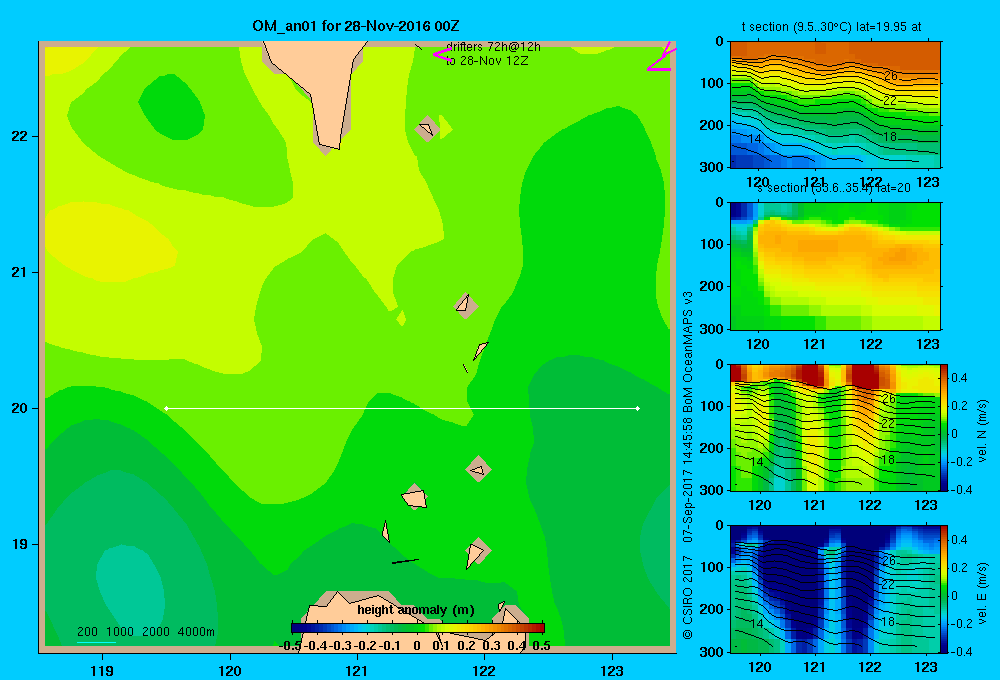Image resolution: width=1000 pixels, height=680 pixels.
Task: Click longitude label 123 under the main map
Action: pos(612,670)
